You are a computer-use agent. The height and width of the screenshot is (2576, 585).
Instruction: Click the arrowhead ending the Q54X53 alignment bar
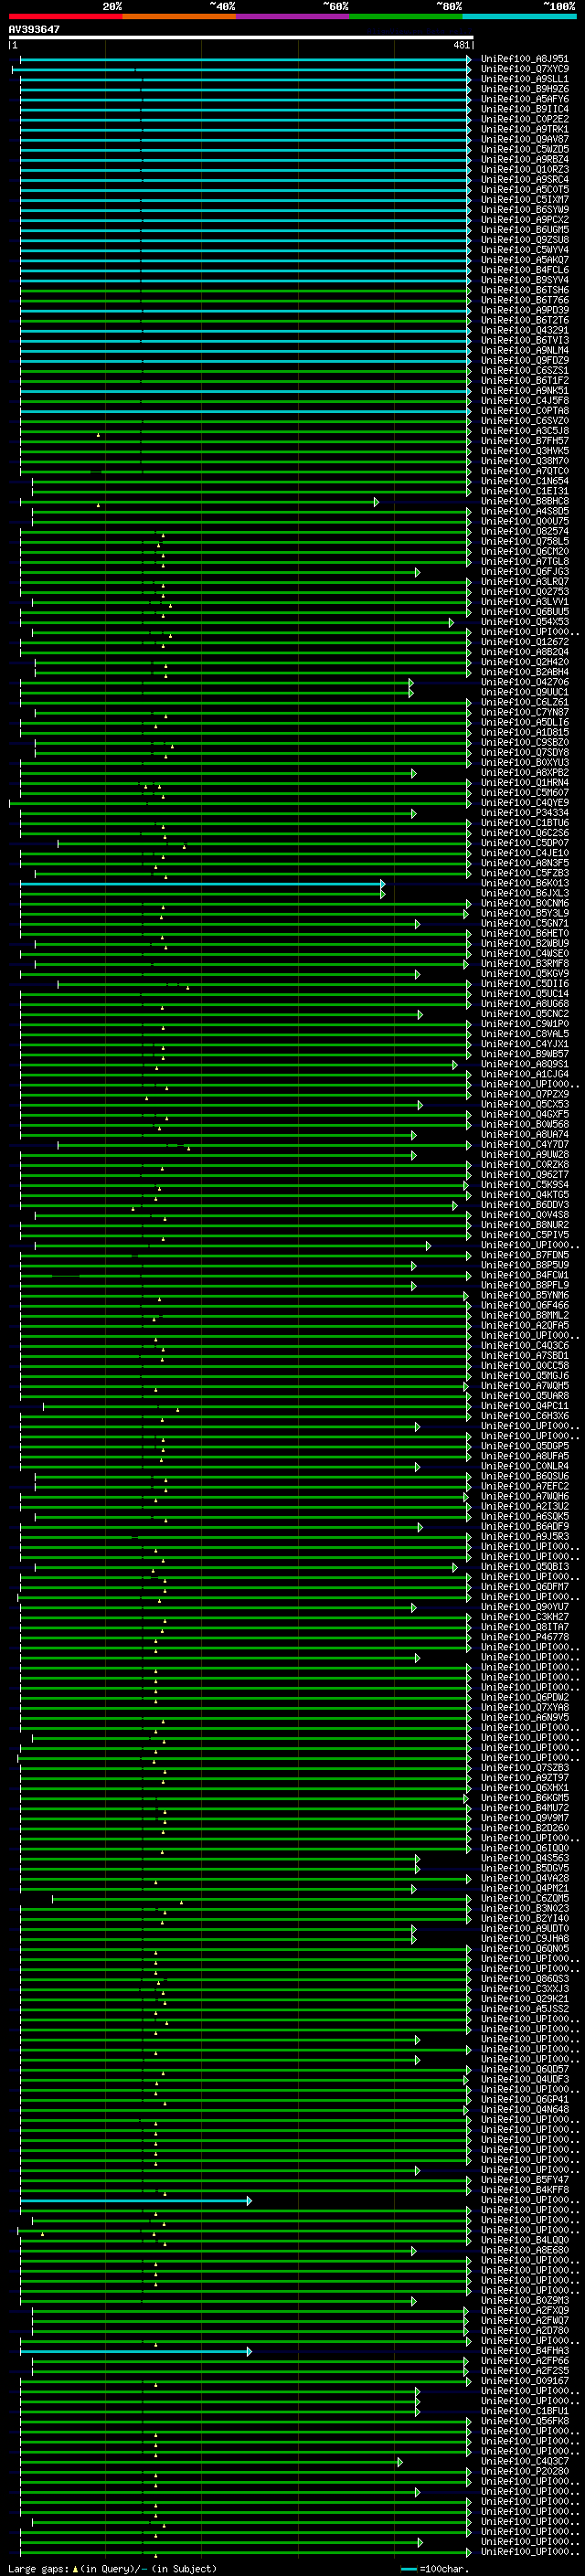(x=451, y=622)
